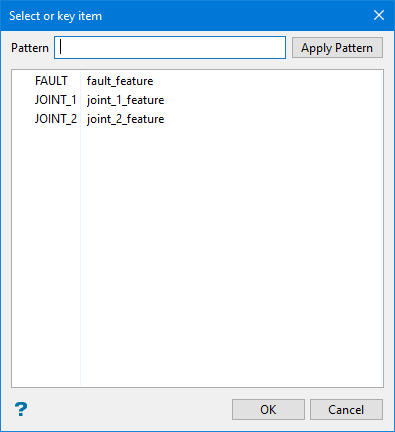
Task: Open help via the question mark icon
Action: [21, 409]
